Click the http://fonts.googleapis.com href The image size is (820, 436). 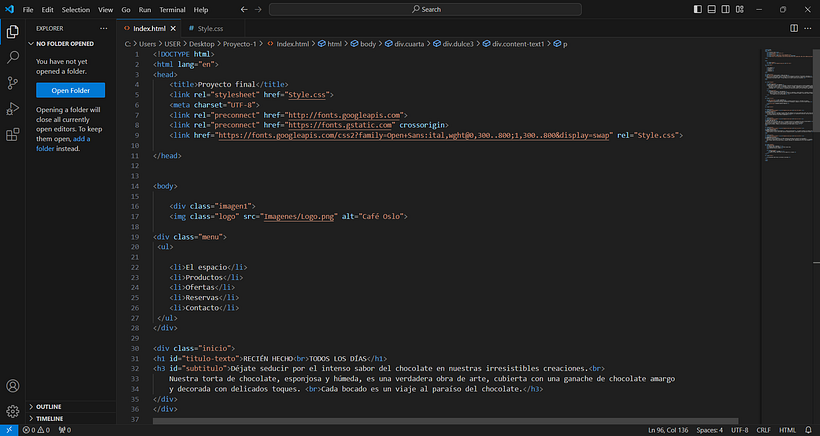pyautogui.click(x=344, y=115)
